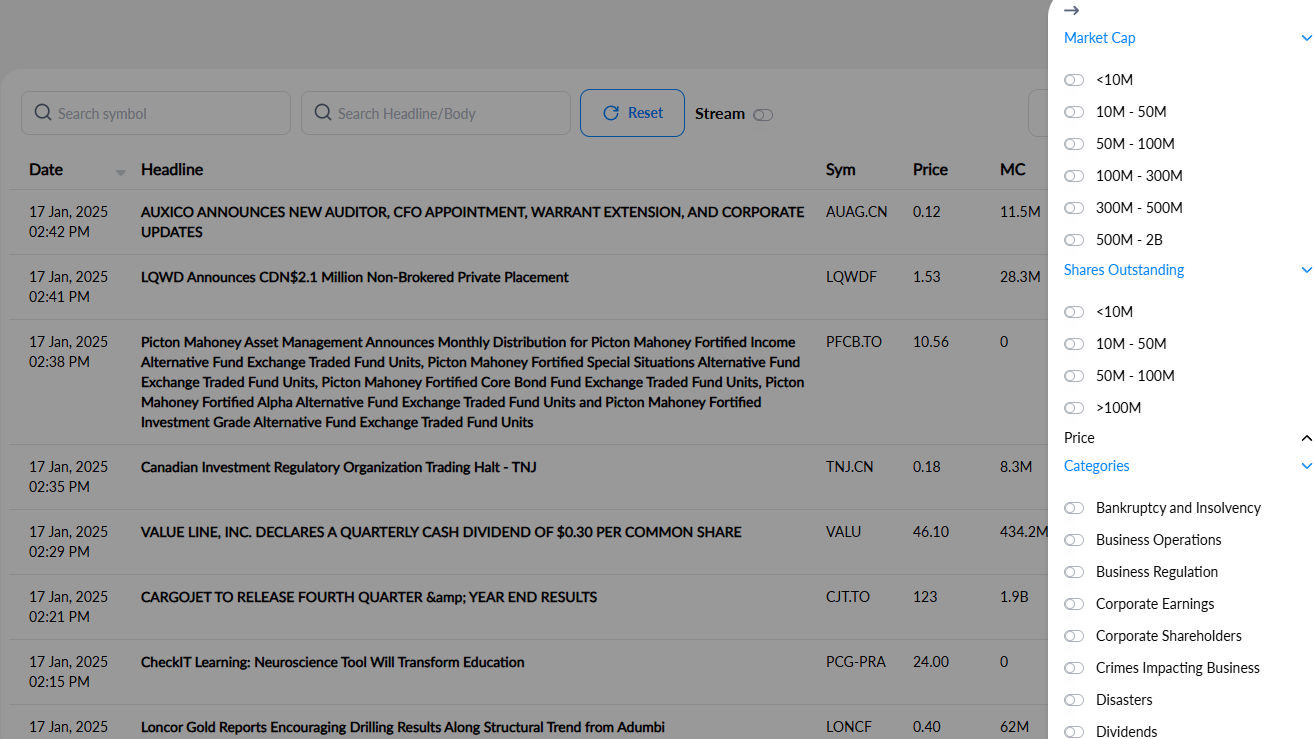
Task: Sort by Sym column header
Action: 841,170
